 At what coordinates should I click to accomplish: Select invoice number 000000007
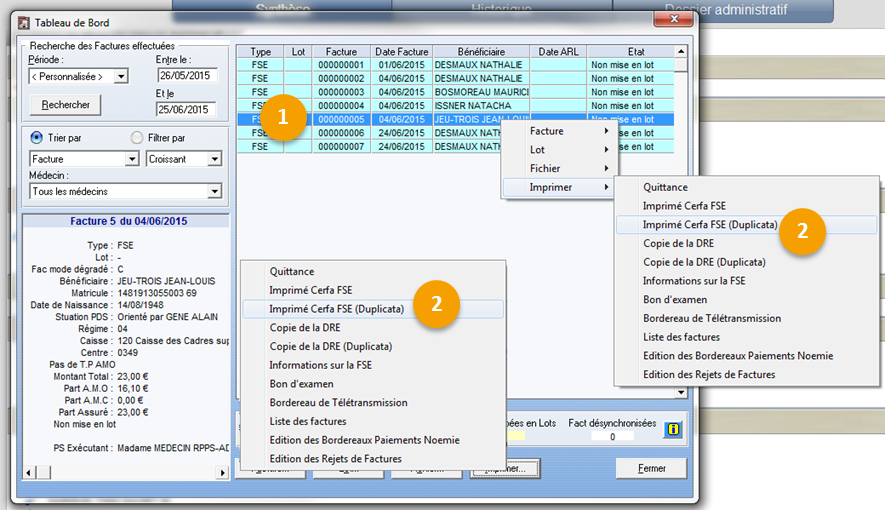341,146
